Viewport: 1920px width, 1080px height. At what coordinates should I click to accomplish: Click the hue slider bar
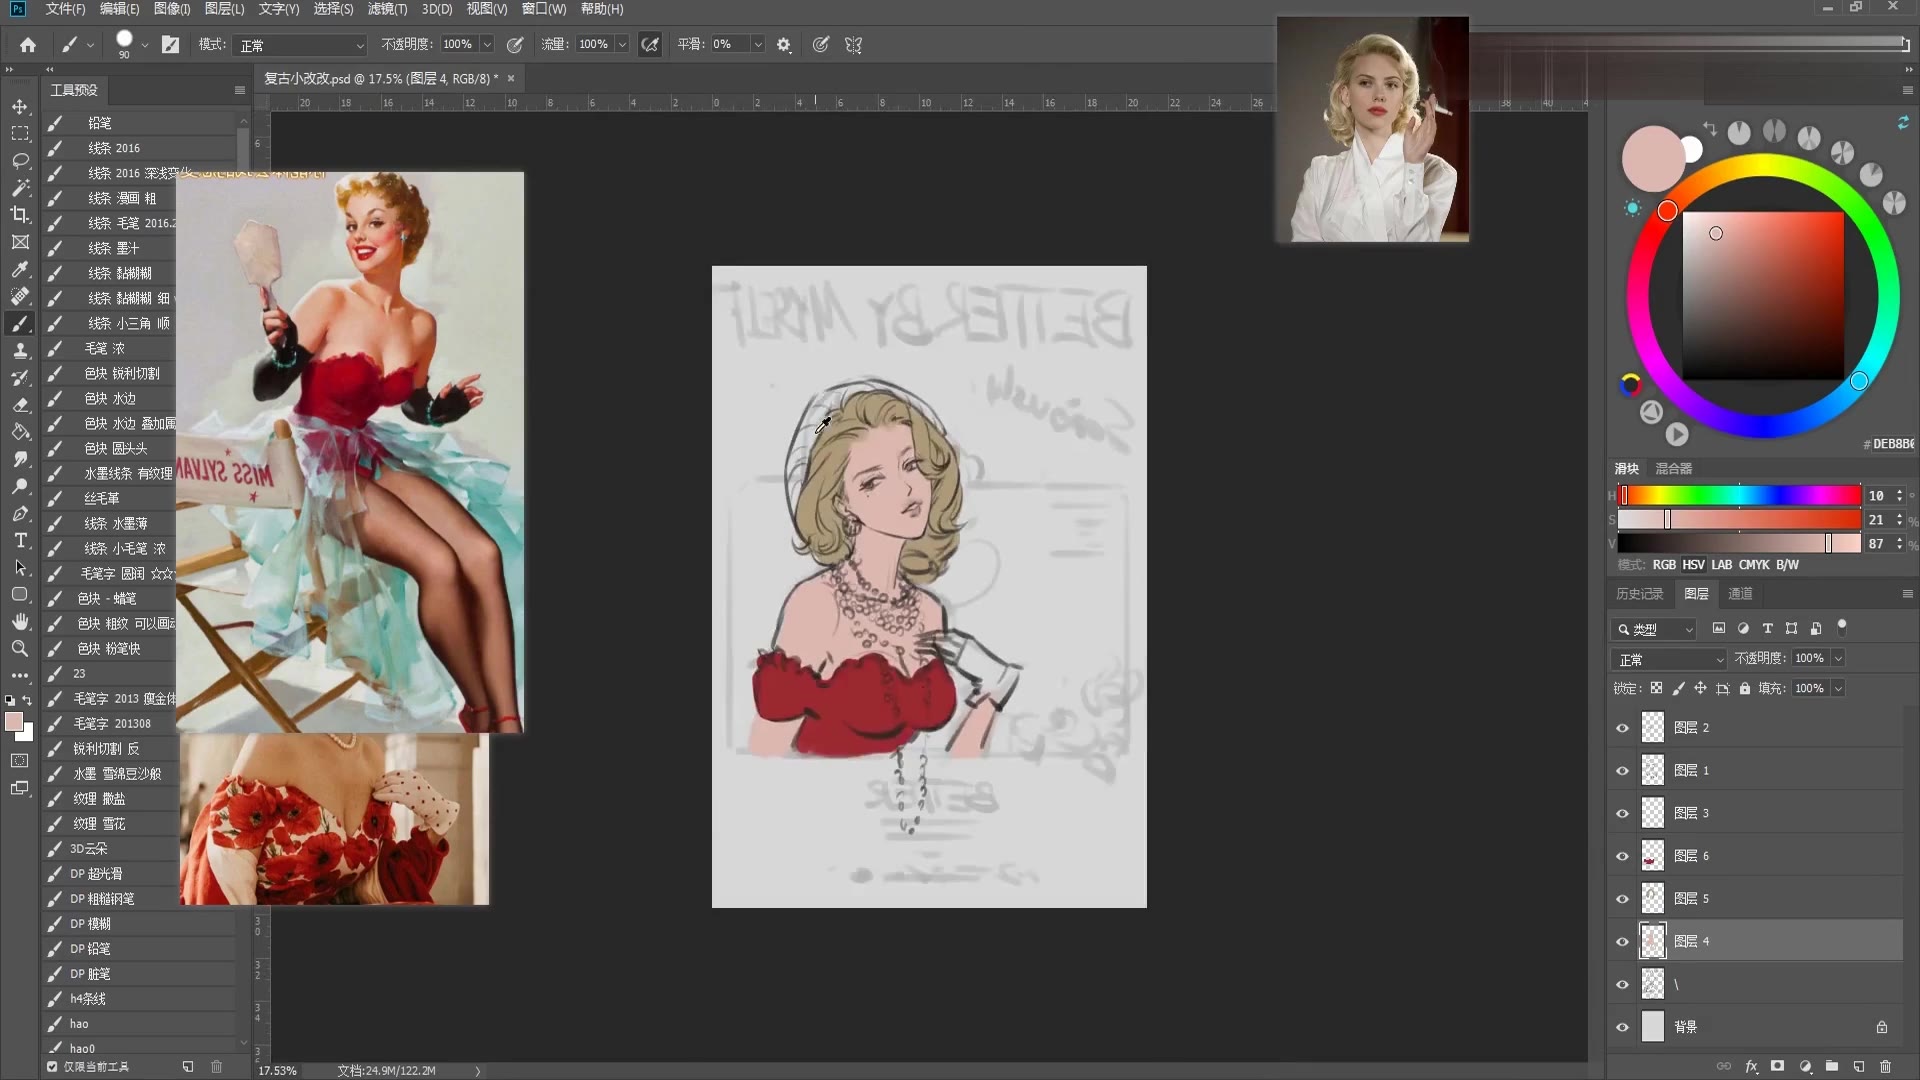click(x=1739, y=495)
